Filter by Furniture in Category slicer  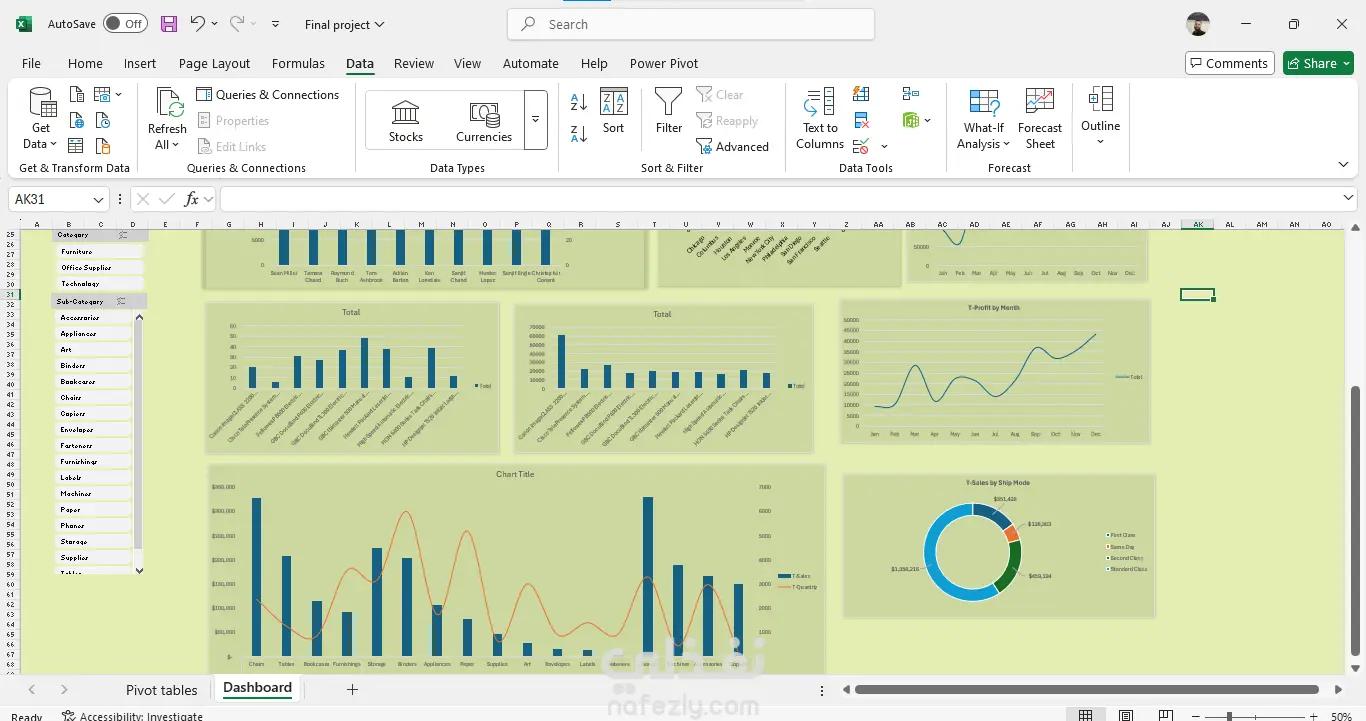98,252
